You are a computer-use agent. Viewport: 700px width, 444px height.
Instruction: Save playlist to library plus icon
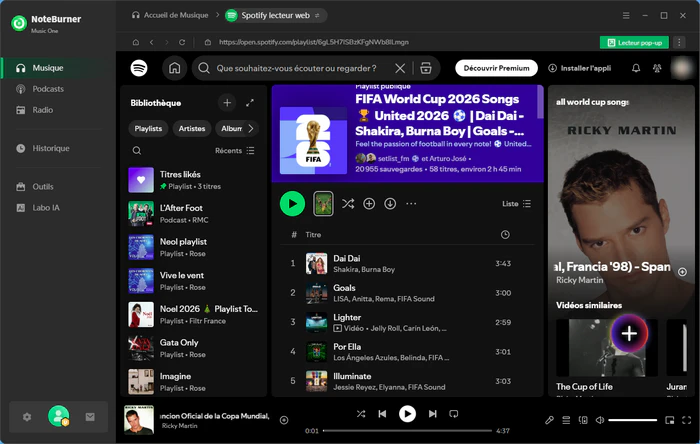coord(369,204)
